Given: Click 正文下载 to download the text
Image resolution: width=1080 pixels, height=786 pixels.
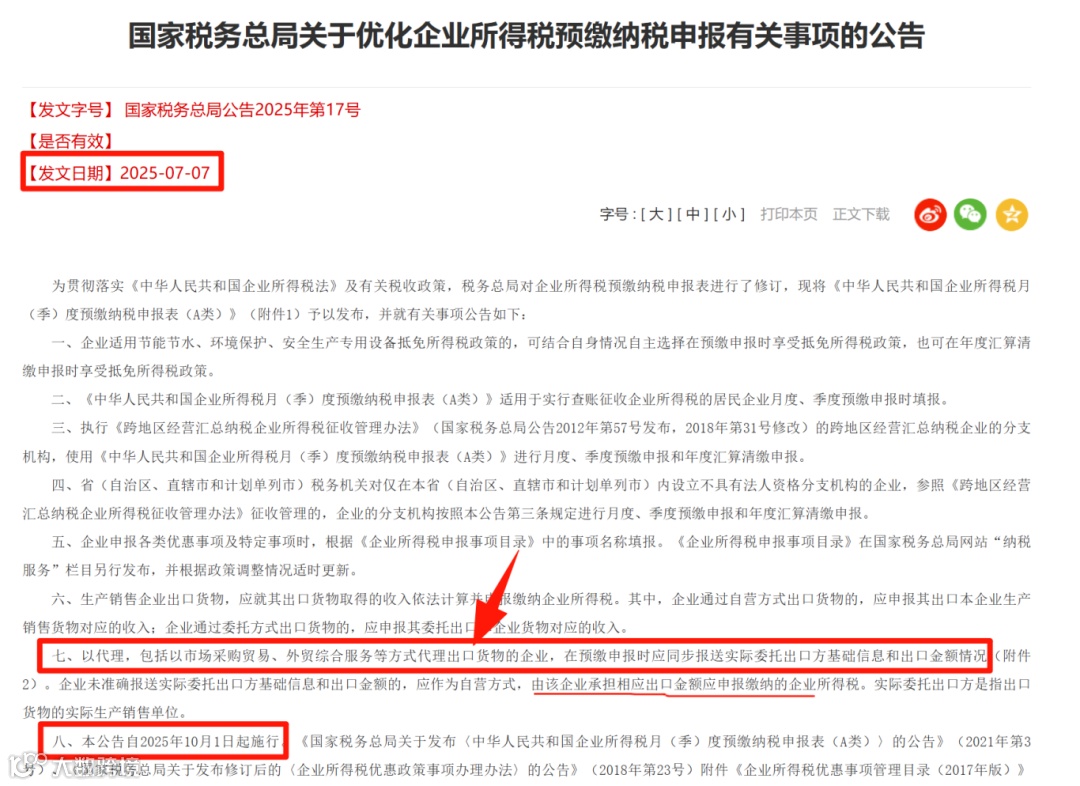Looking at the screenshot, I should 861,214.
